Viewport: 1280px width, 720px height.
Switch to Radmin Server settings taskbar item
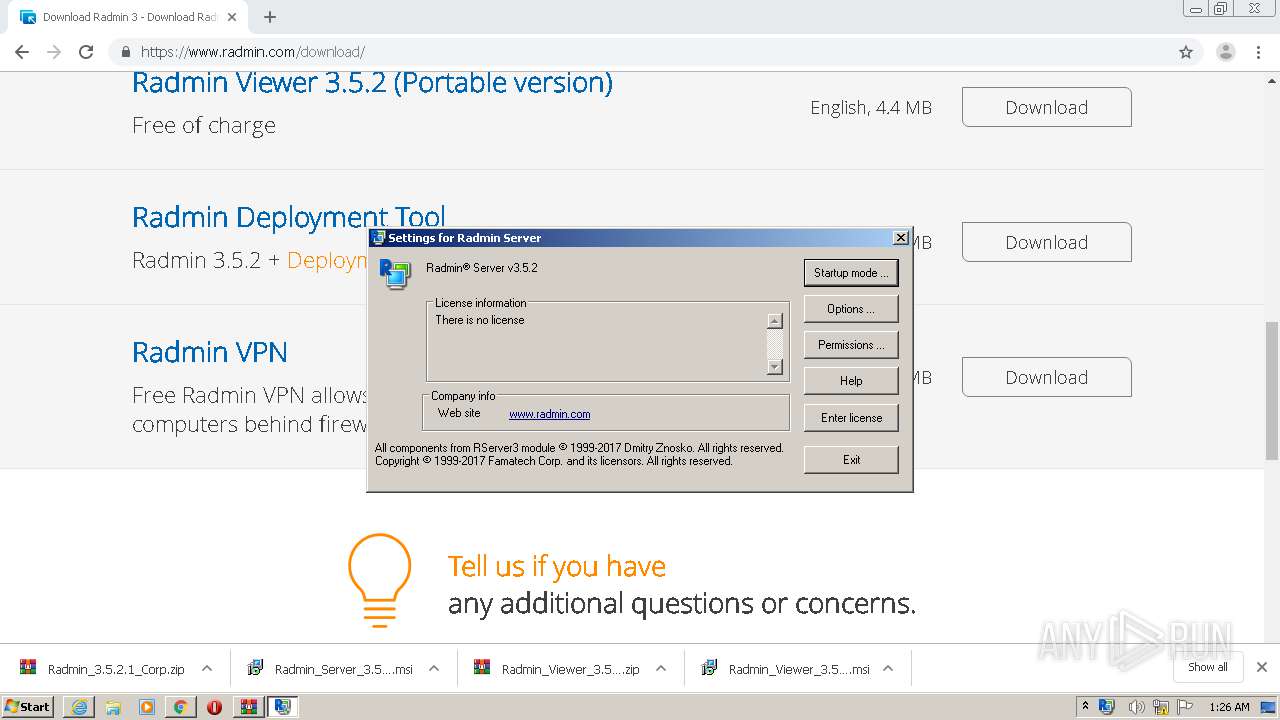pyautogui.click(x=283, y=707)
